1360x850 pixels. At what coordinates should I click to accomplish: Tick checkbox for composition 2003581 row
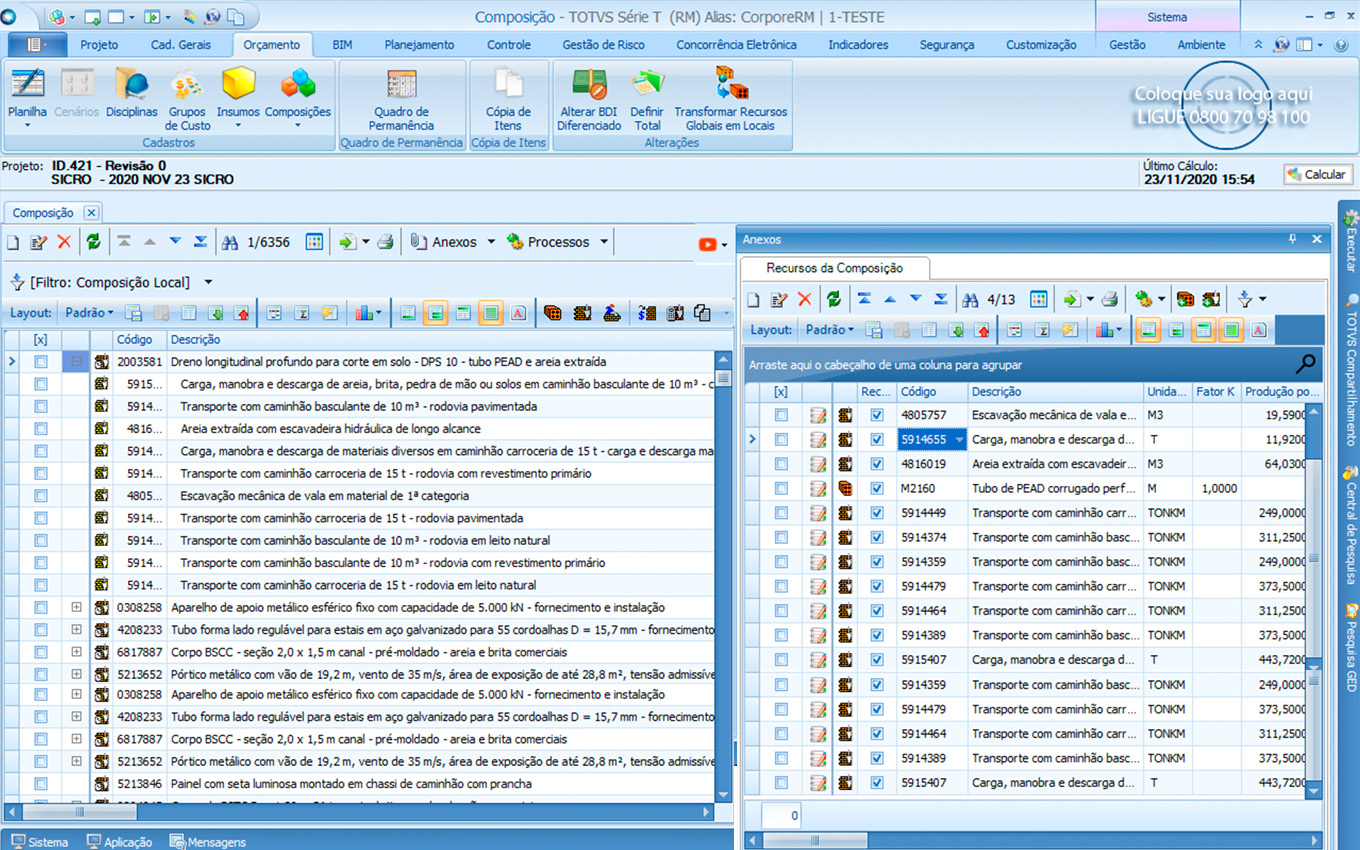point(41,362)
